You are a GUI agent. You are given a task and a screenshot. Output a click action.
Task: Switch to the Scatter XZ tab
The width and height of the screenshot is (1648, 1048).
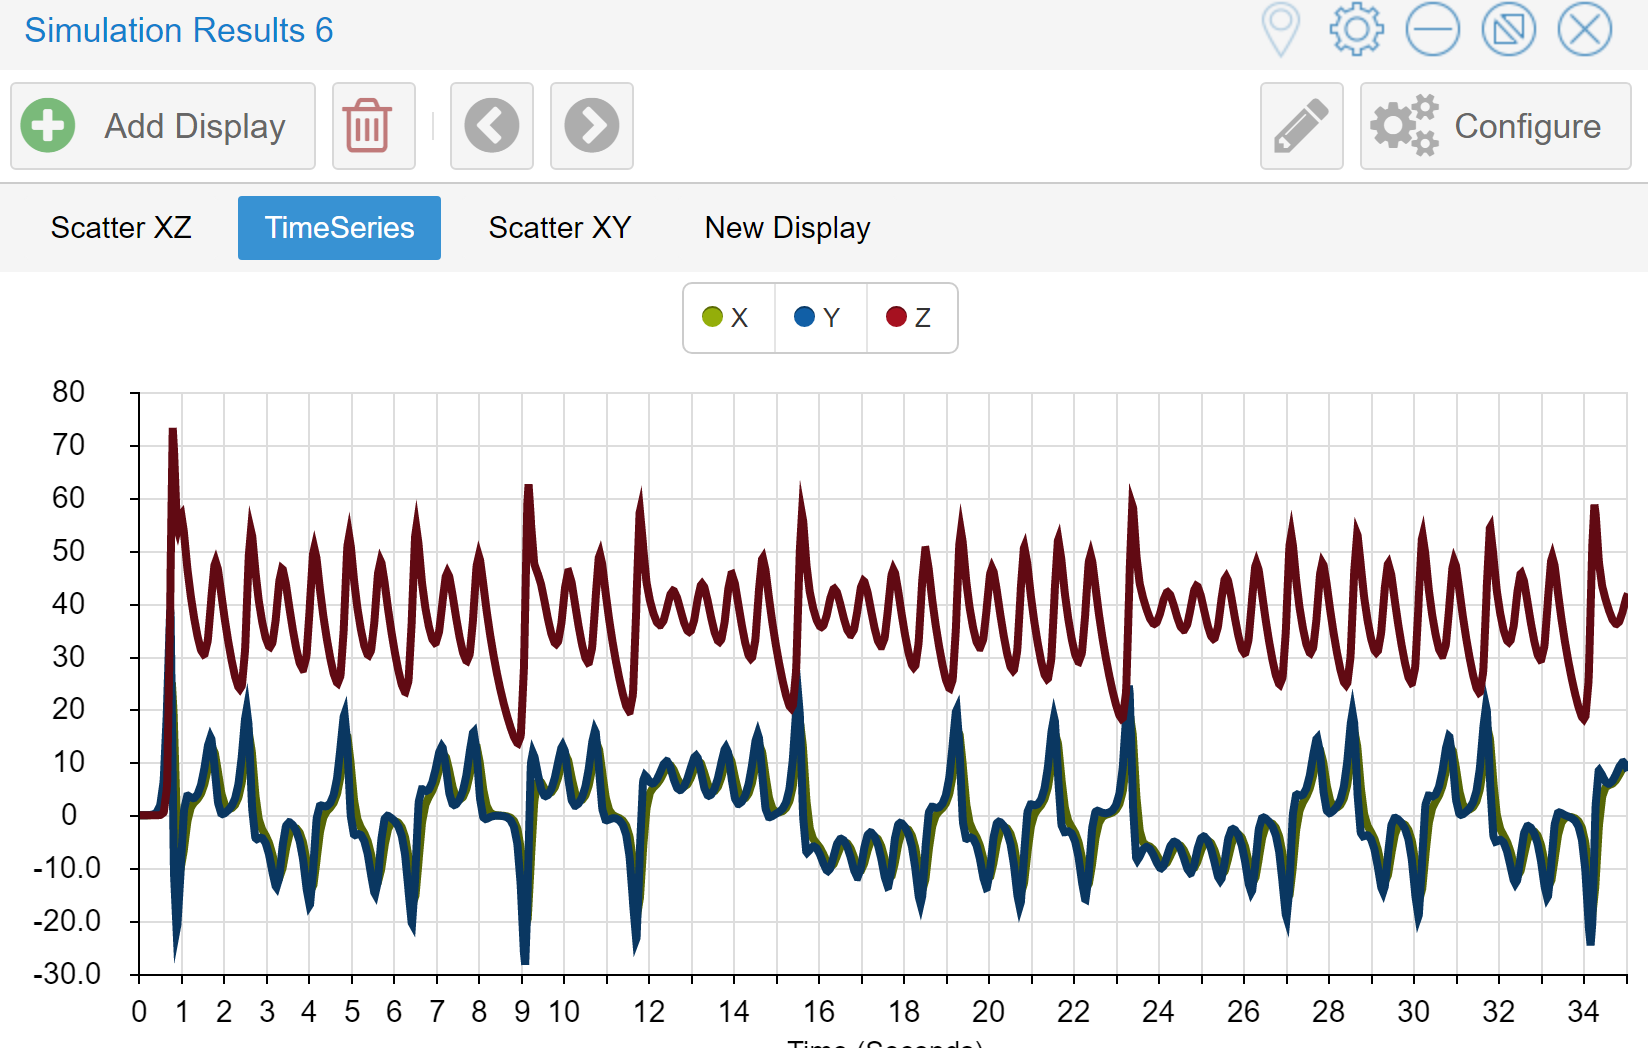(121, 228)
